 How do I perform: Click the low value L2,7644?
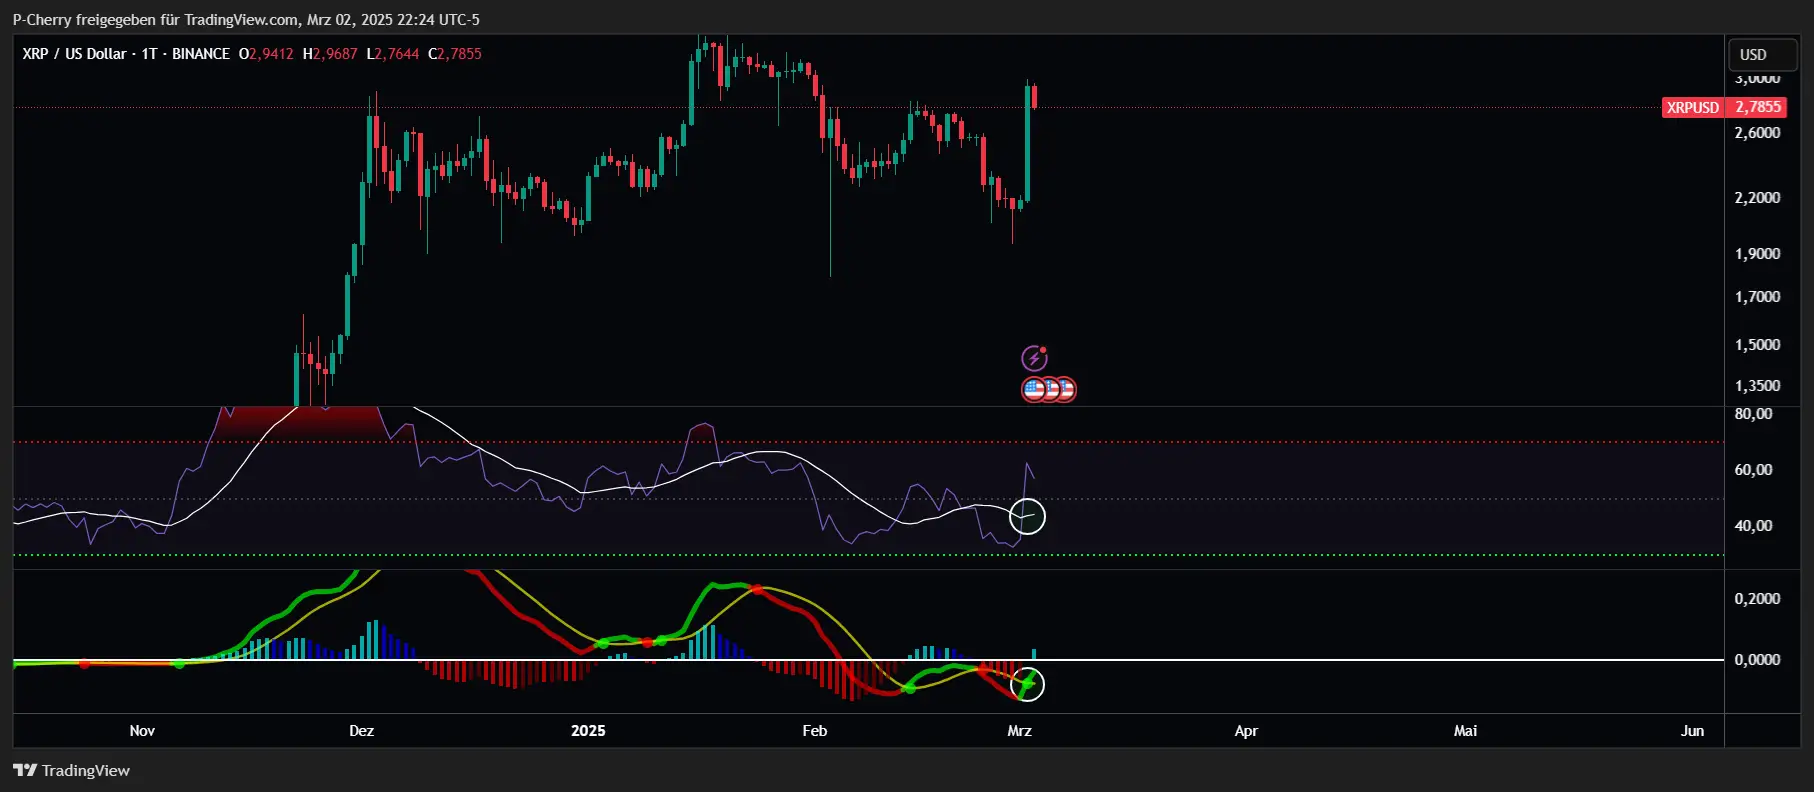(x=393, y=54)
